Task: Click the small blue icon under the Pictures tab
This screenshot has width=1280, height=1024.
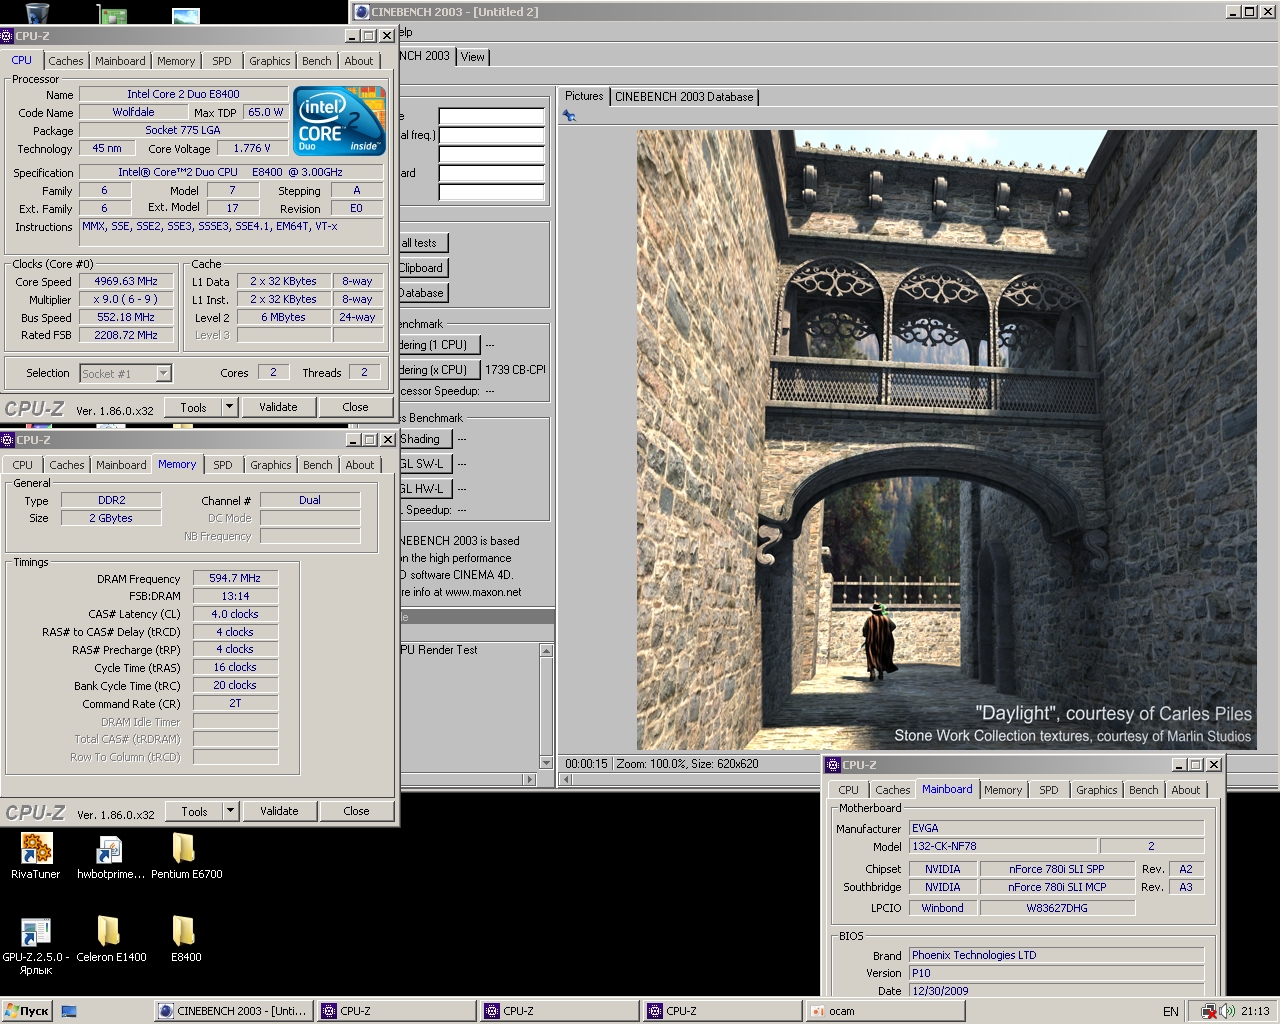Action: pyautogui.click(x=569, y=116)
